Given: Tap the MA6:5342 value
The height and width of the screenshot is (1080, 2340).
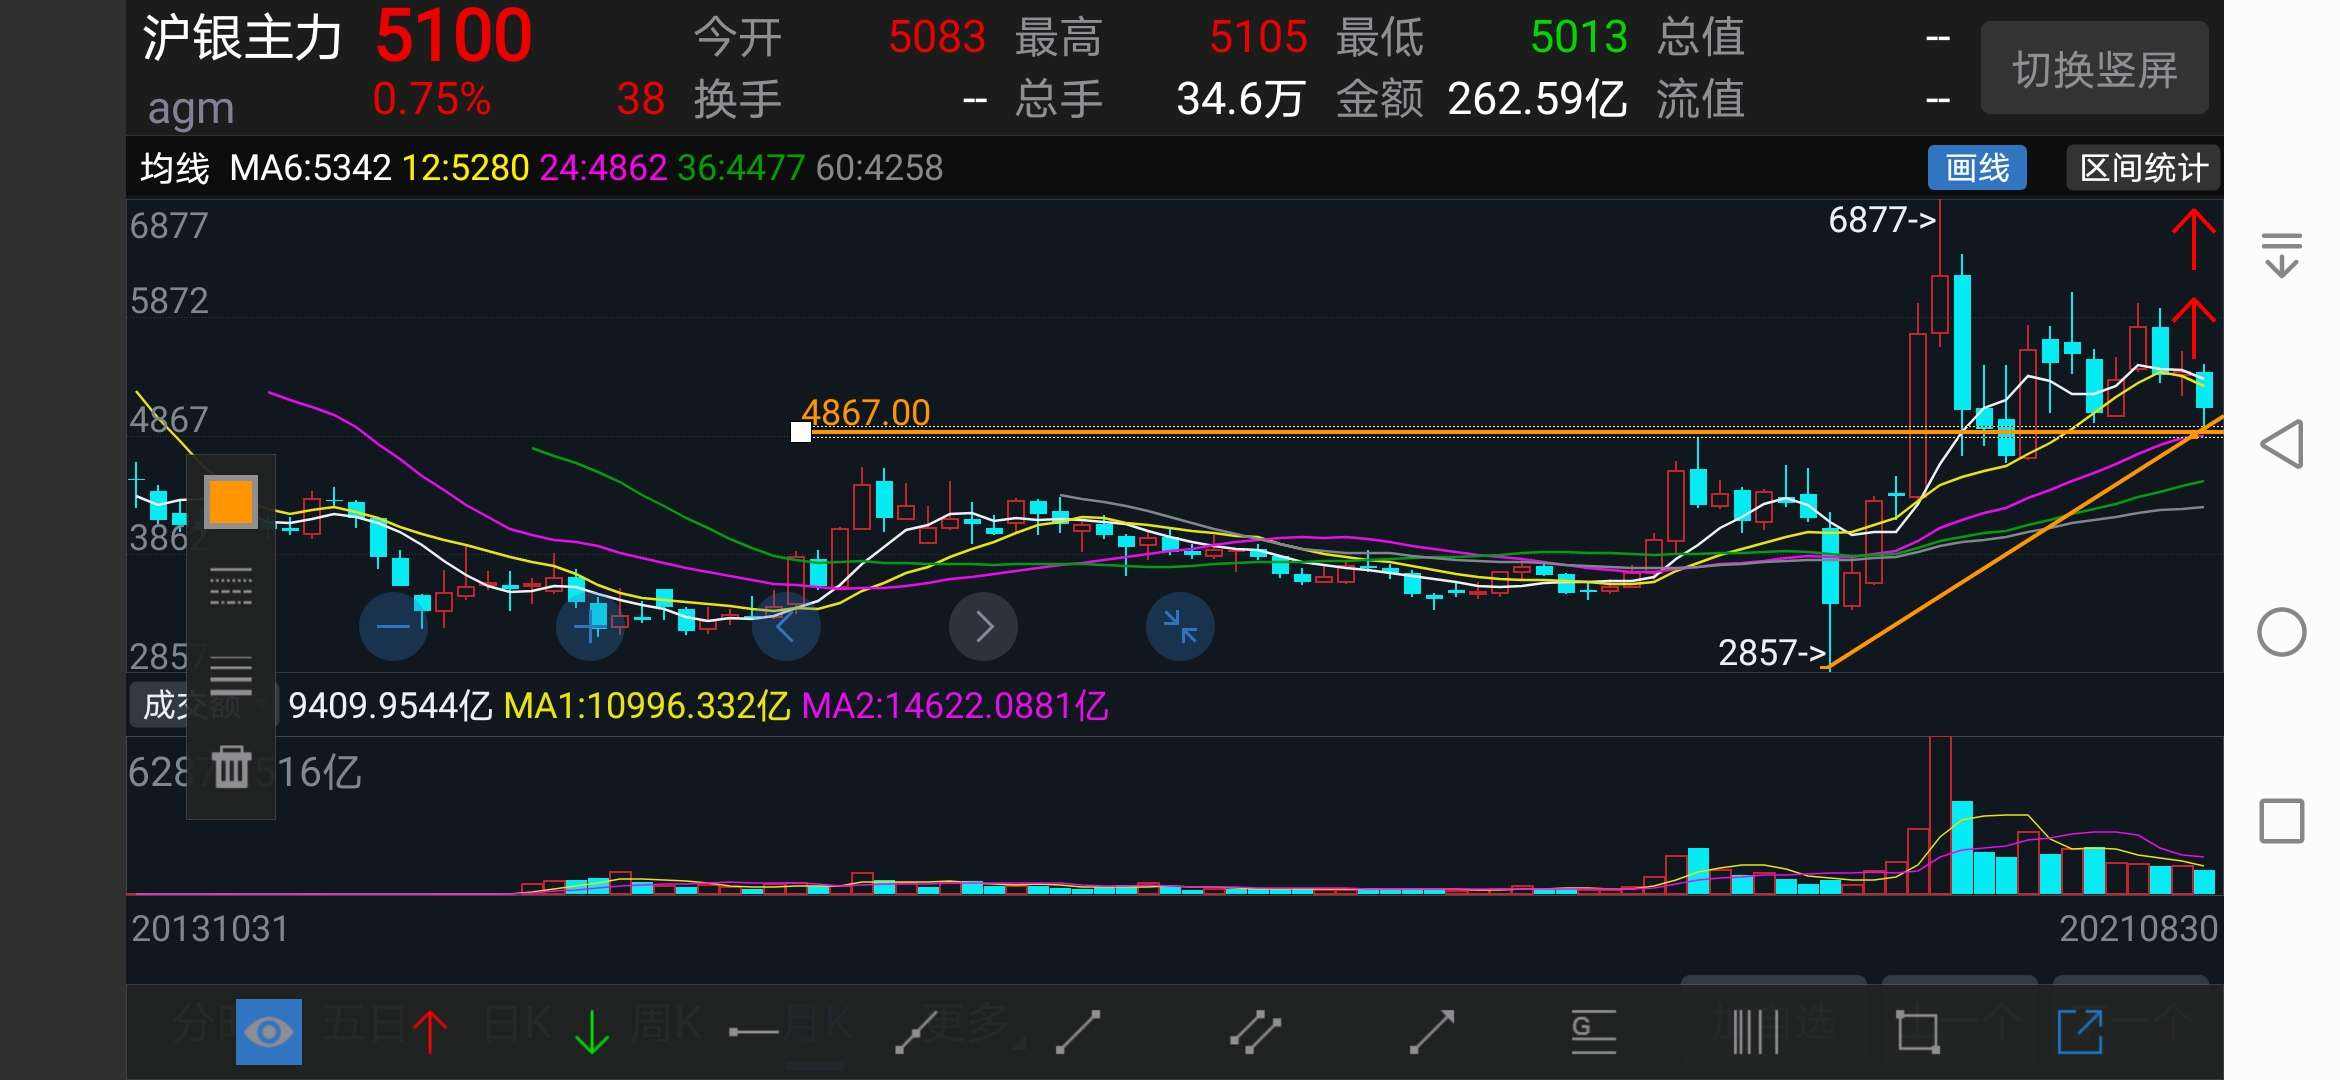Looking at the screenshot, I should tap(310, 168).
